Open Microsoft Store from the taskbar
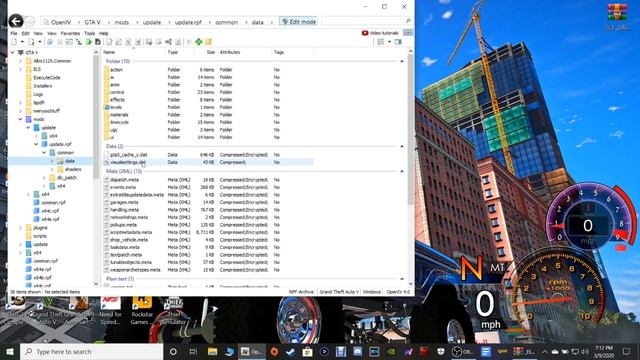Screen dimensions: 640x360 (307, 351)
